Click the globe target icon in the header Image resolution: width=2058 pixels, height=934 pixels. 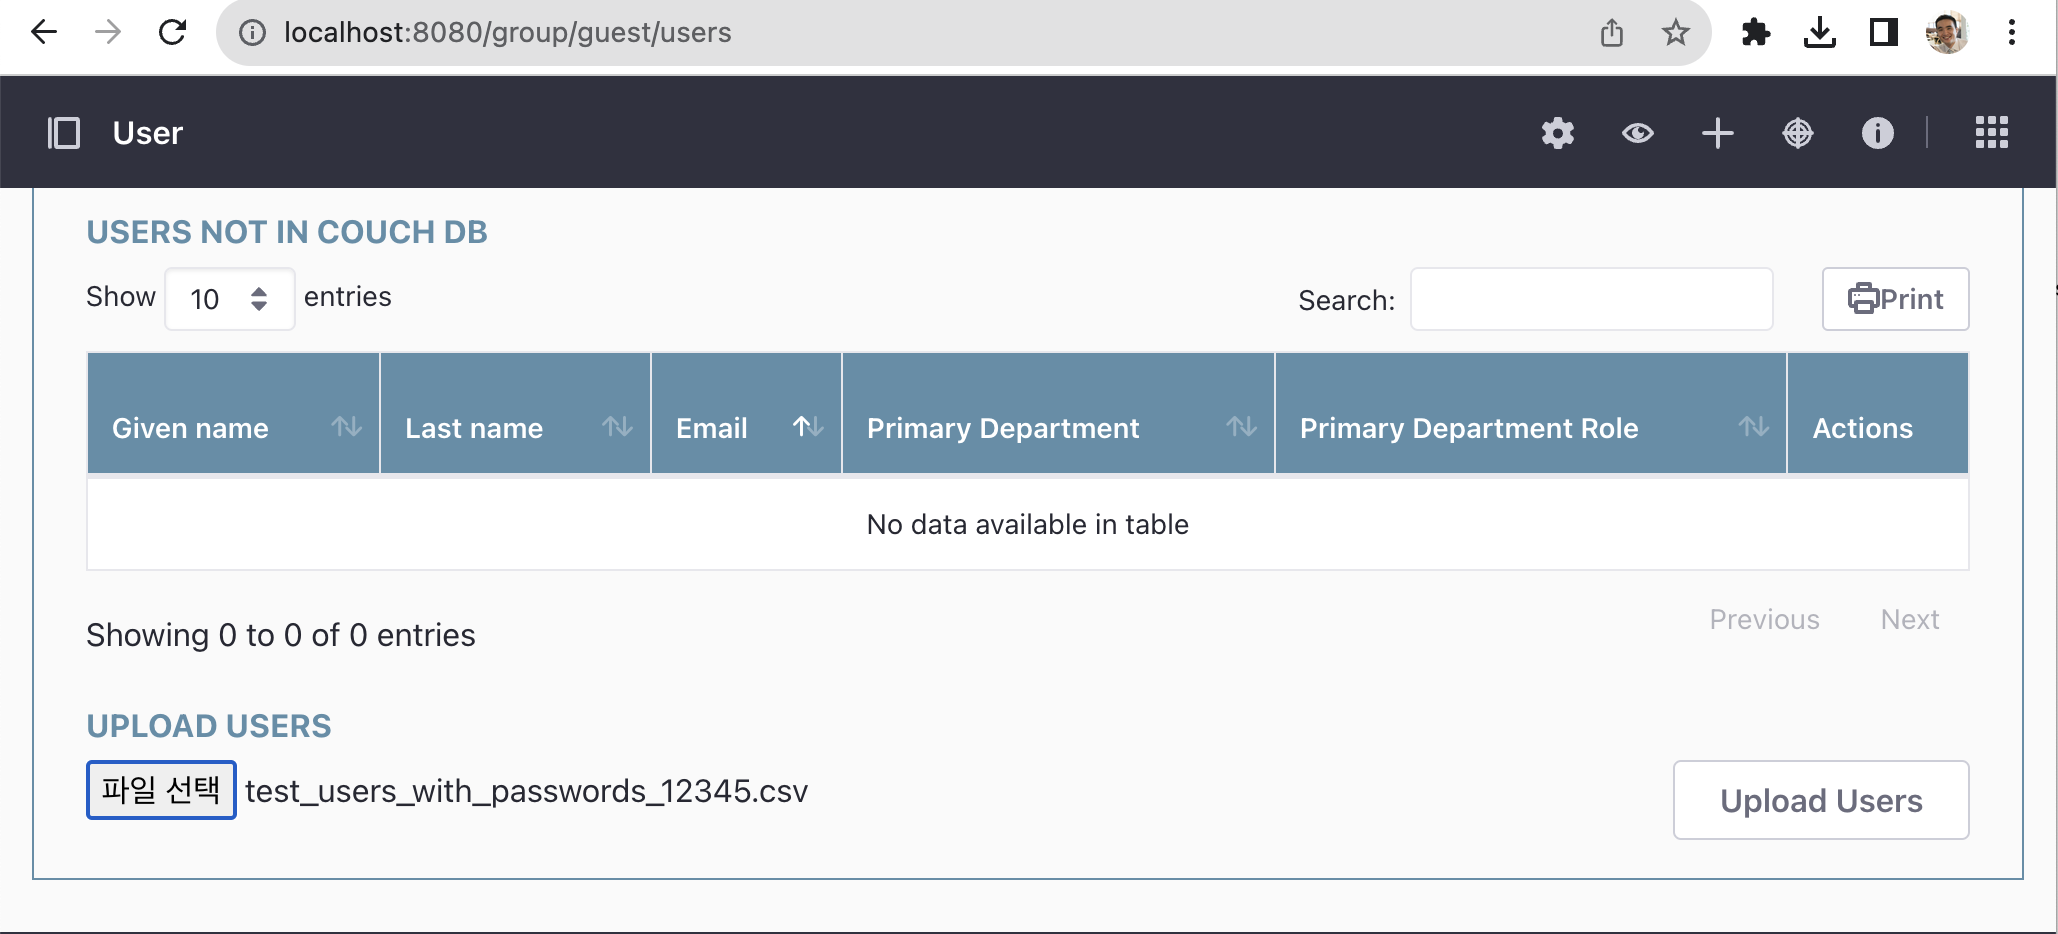tap(1797, 133)
